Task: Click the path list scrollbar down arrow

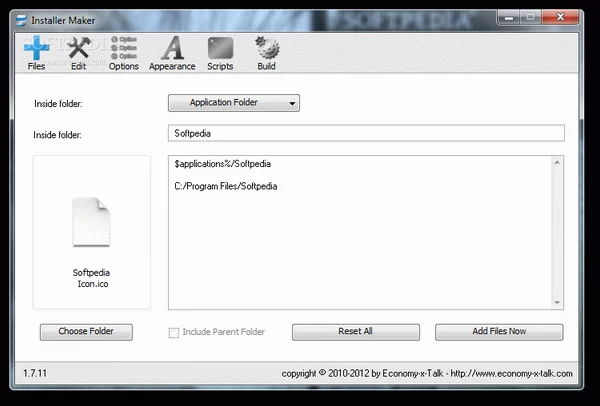Action: click(x=557, y=303)
